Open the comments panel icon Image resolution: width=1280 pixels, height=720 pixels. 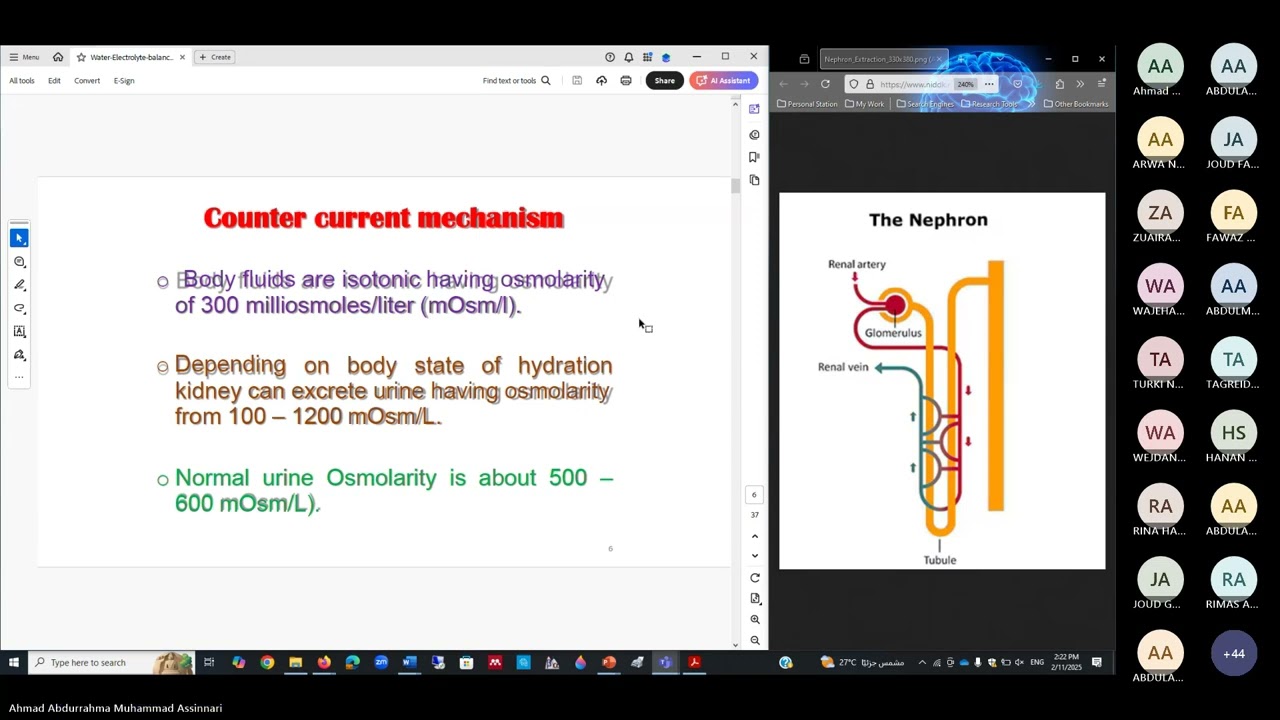(x=754, y=134)
